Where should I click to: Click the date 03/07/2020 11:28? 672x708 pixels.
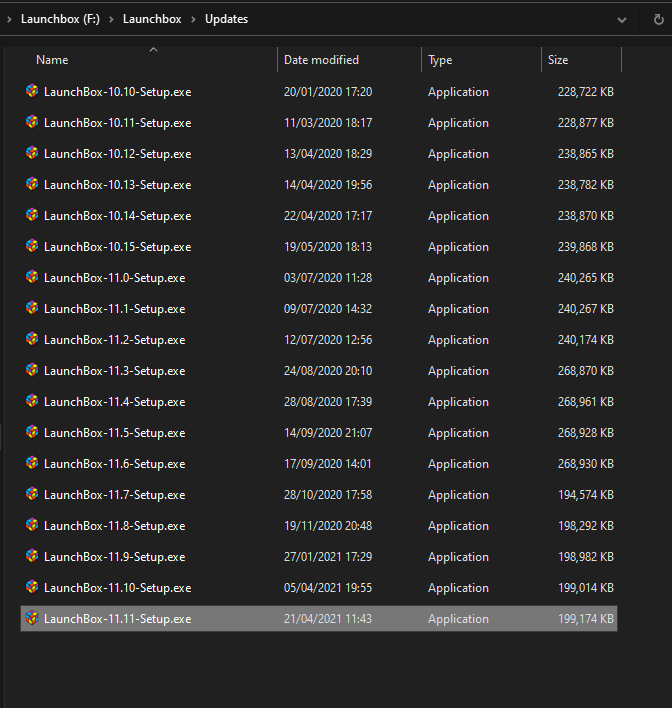pos(328,278)
